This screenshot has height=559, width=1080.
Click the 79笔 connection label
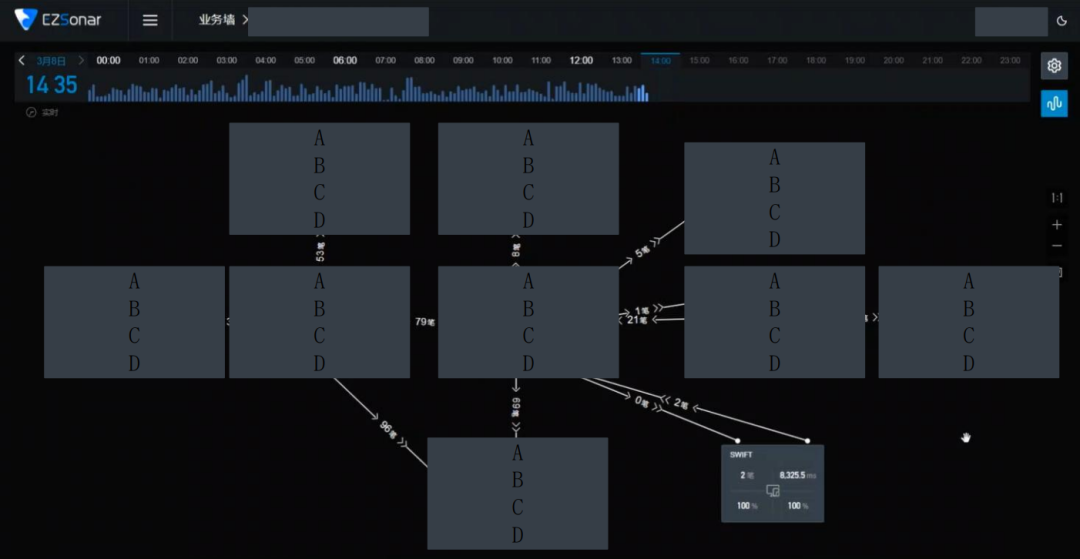[x=425, y=322]
